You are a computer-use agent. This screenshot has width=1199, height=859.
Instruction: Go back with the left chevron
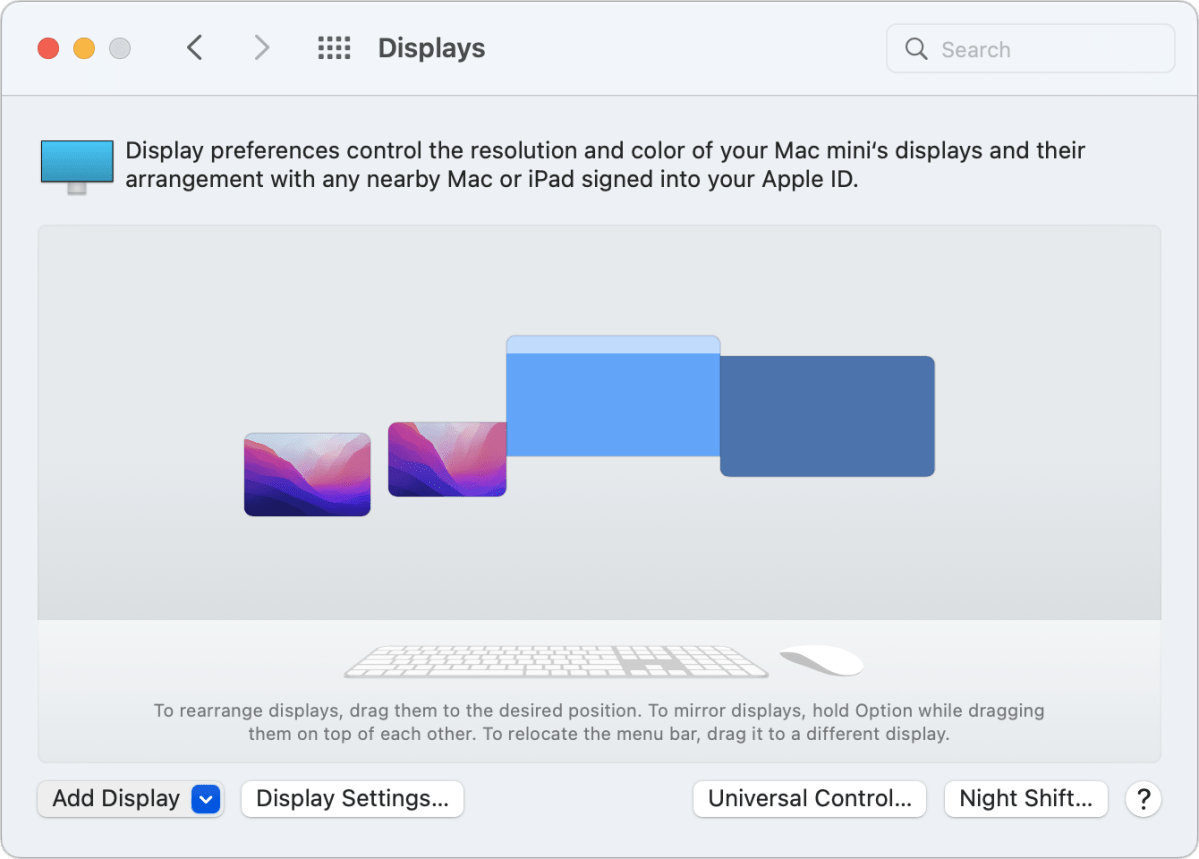click(195, 47)
